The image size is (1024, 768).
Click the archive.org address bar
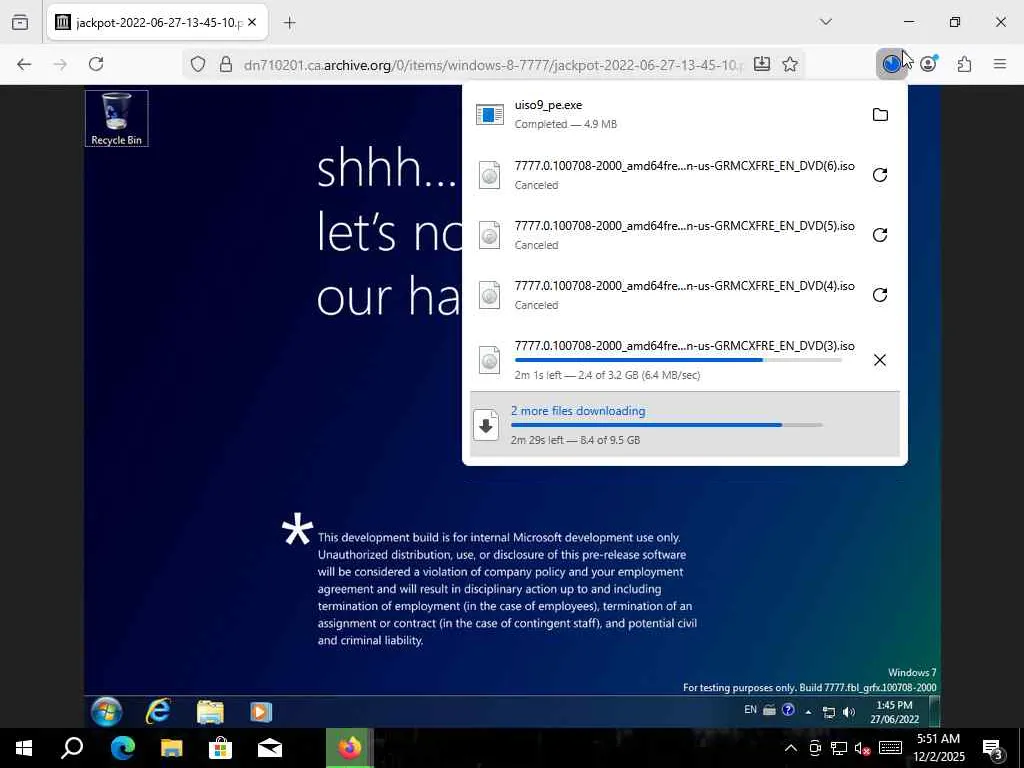(493, 65)
